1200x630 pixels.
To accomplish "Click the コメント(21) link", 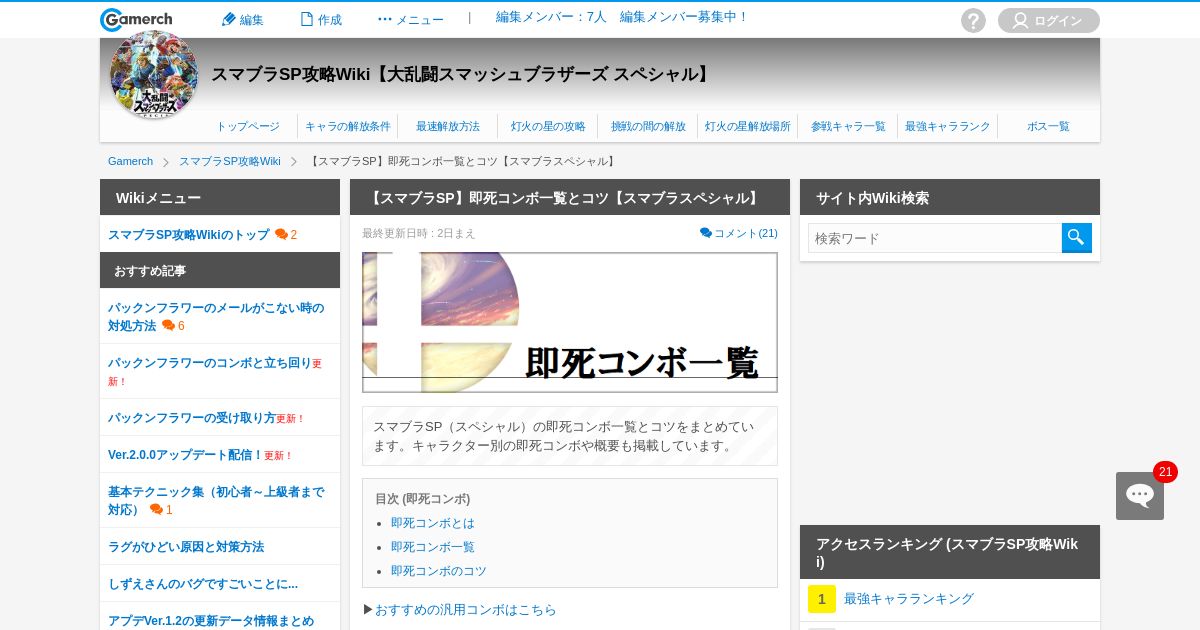I will (x=739, y=233).
